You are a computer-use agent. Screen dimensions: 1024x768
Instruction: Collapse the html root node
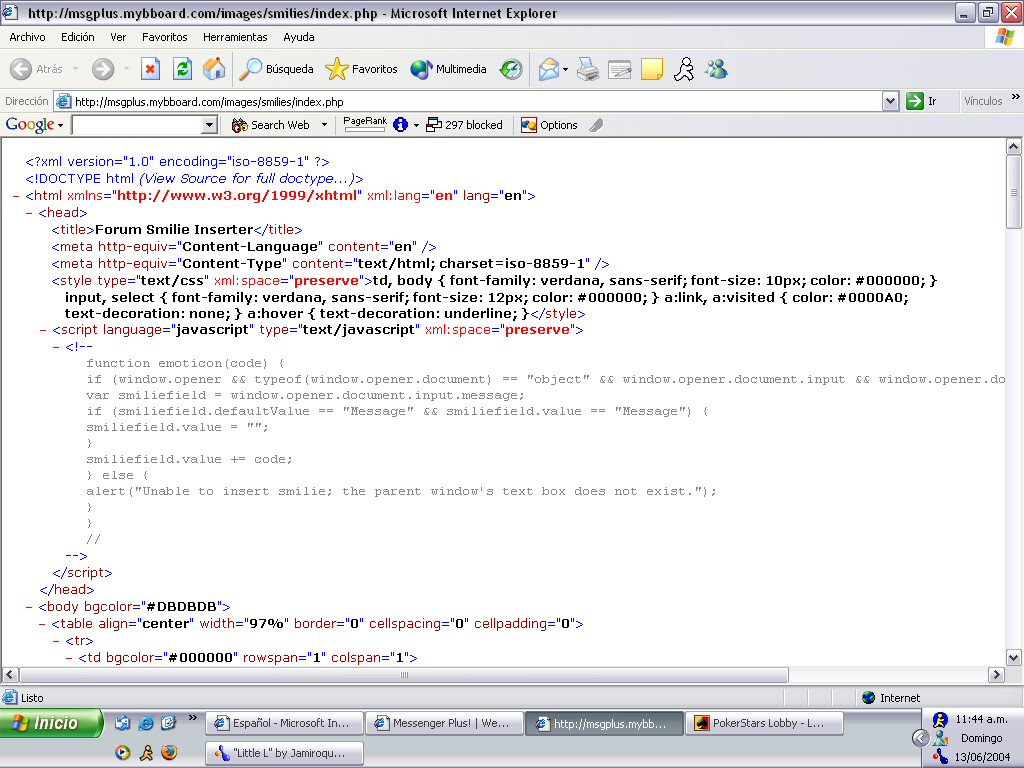16,196
